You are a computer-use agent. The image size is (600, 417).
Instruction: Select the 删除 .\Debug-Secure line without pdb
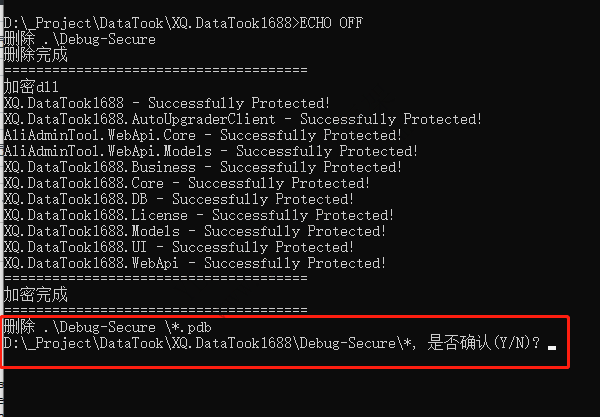click(x=80, y=39)
